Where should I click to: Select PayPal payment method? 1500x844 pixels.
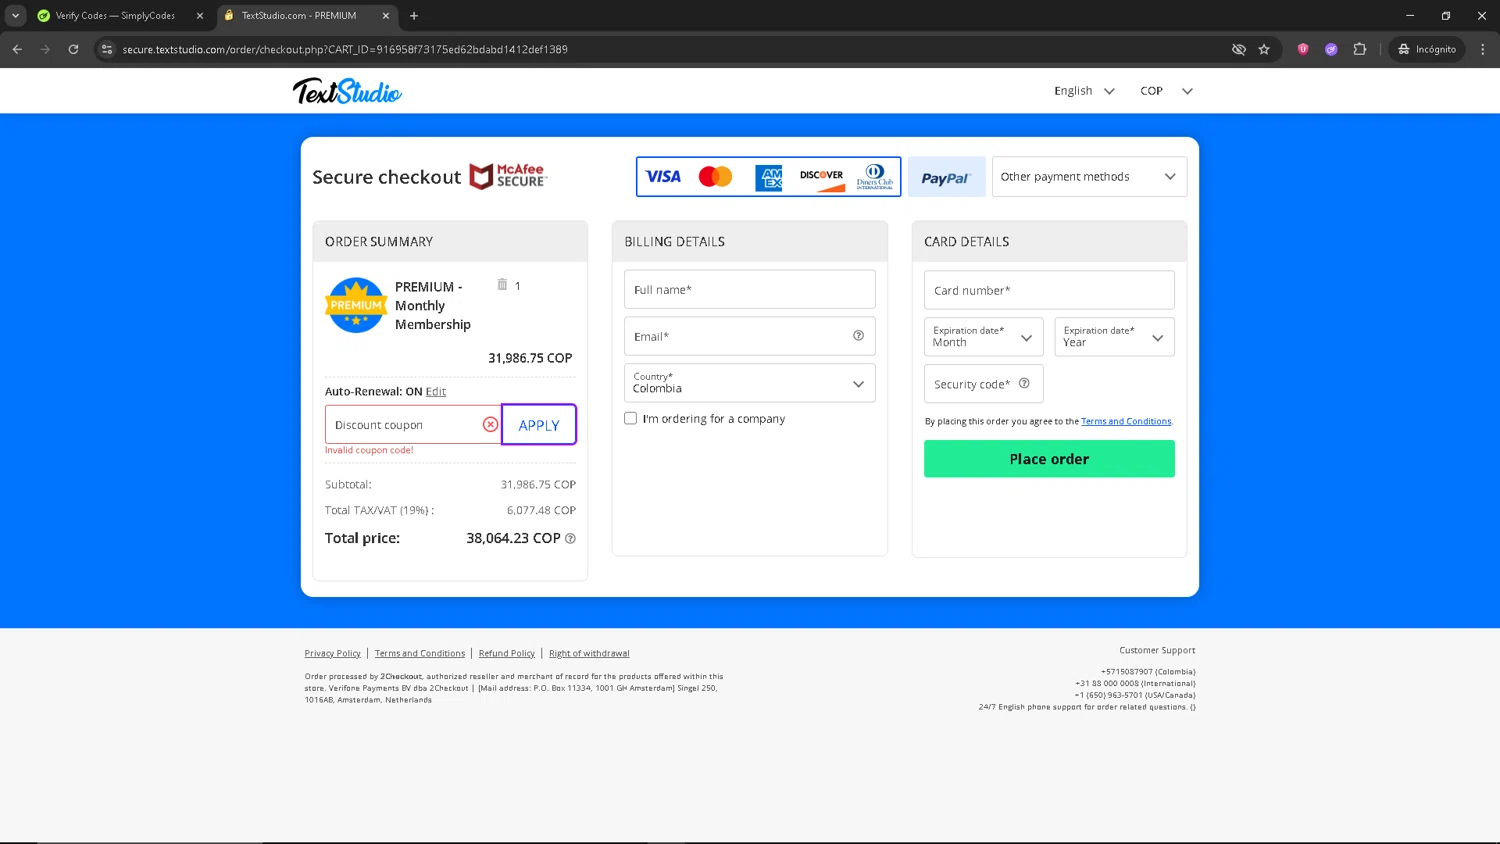tap(946, 177)
